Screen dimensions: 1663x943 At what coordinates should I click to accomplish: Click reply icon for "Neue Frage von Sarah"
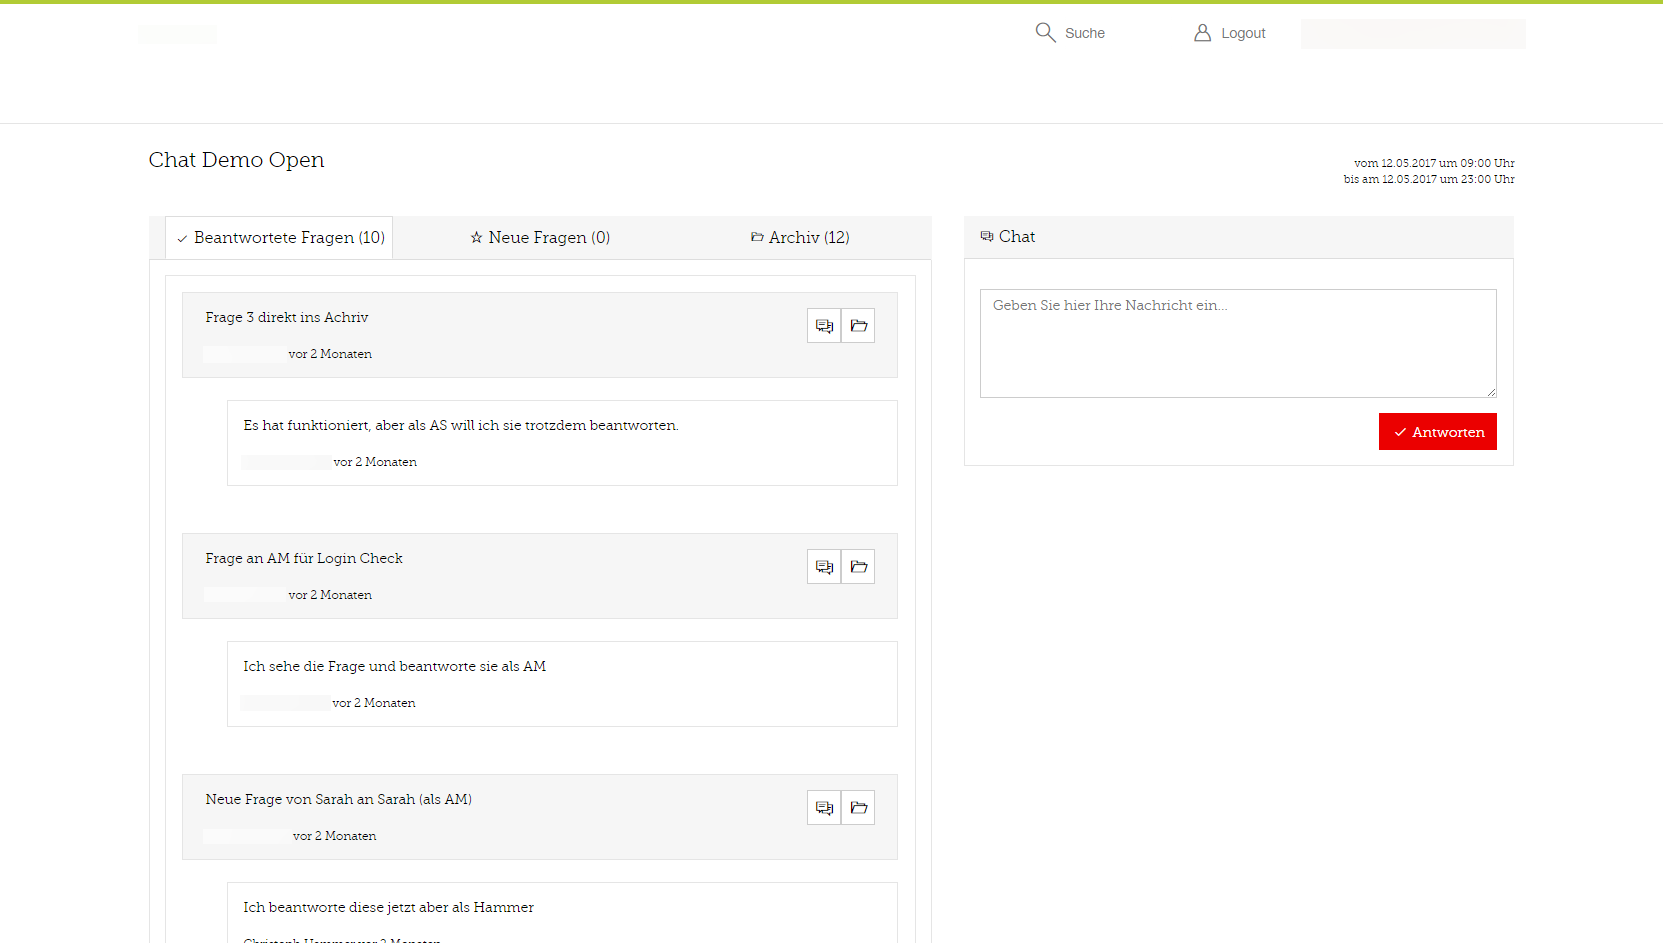(824, 808)
